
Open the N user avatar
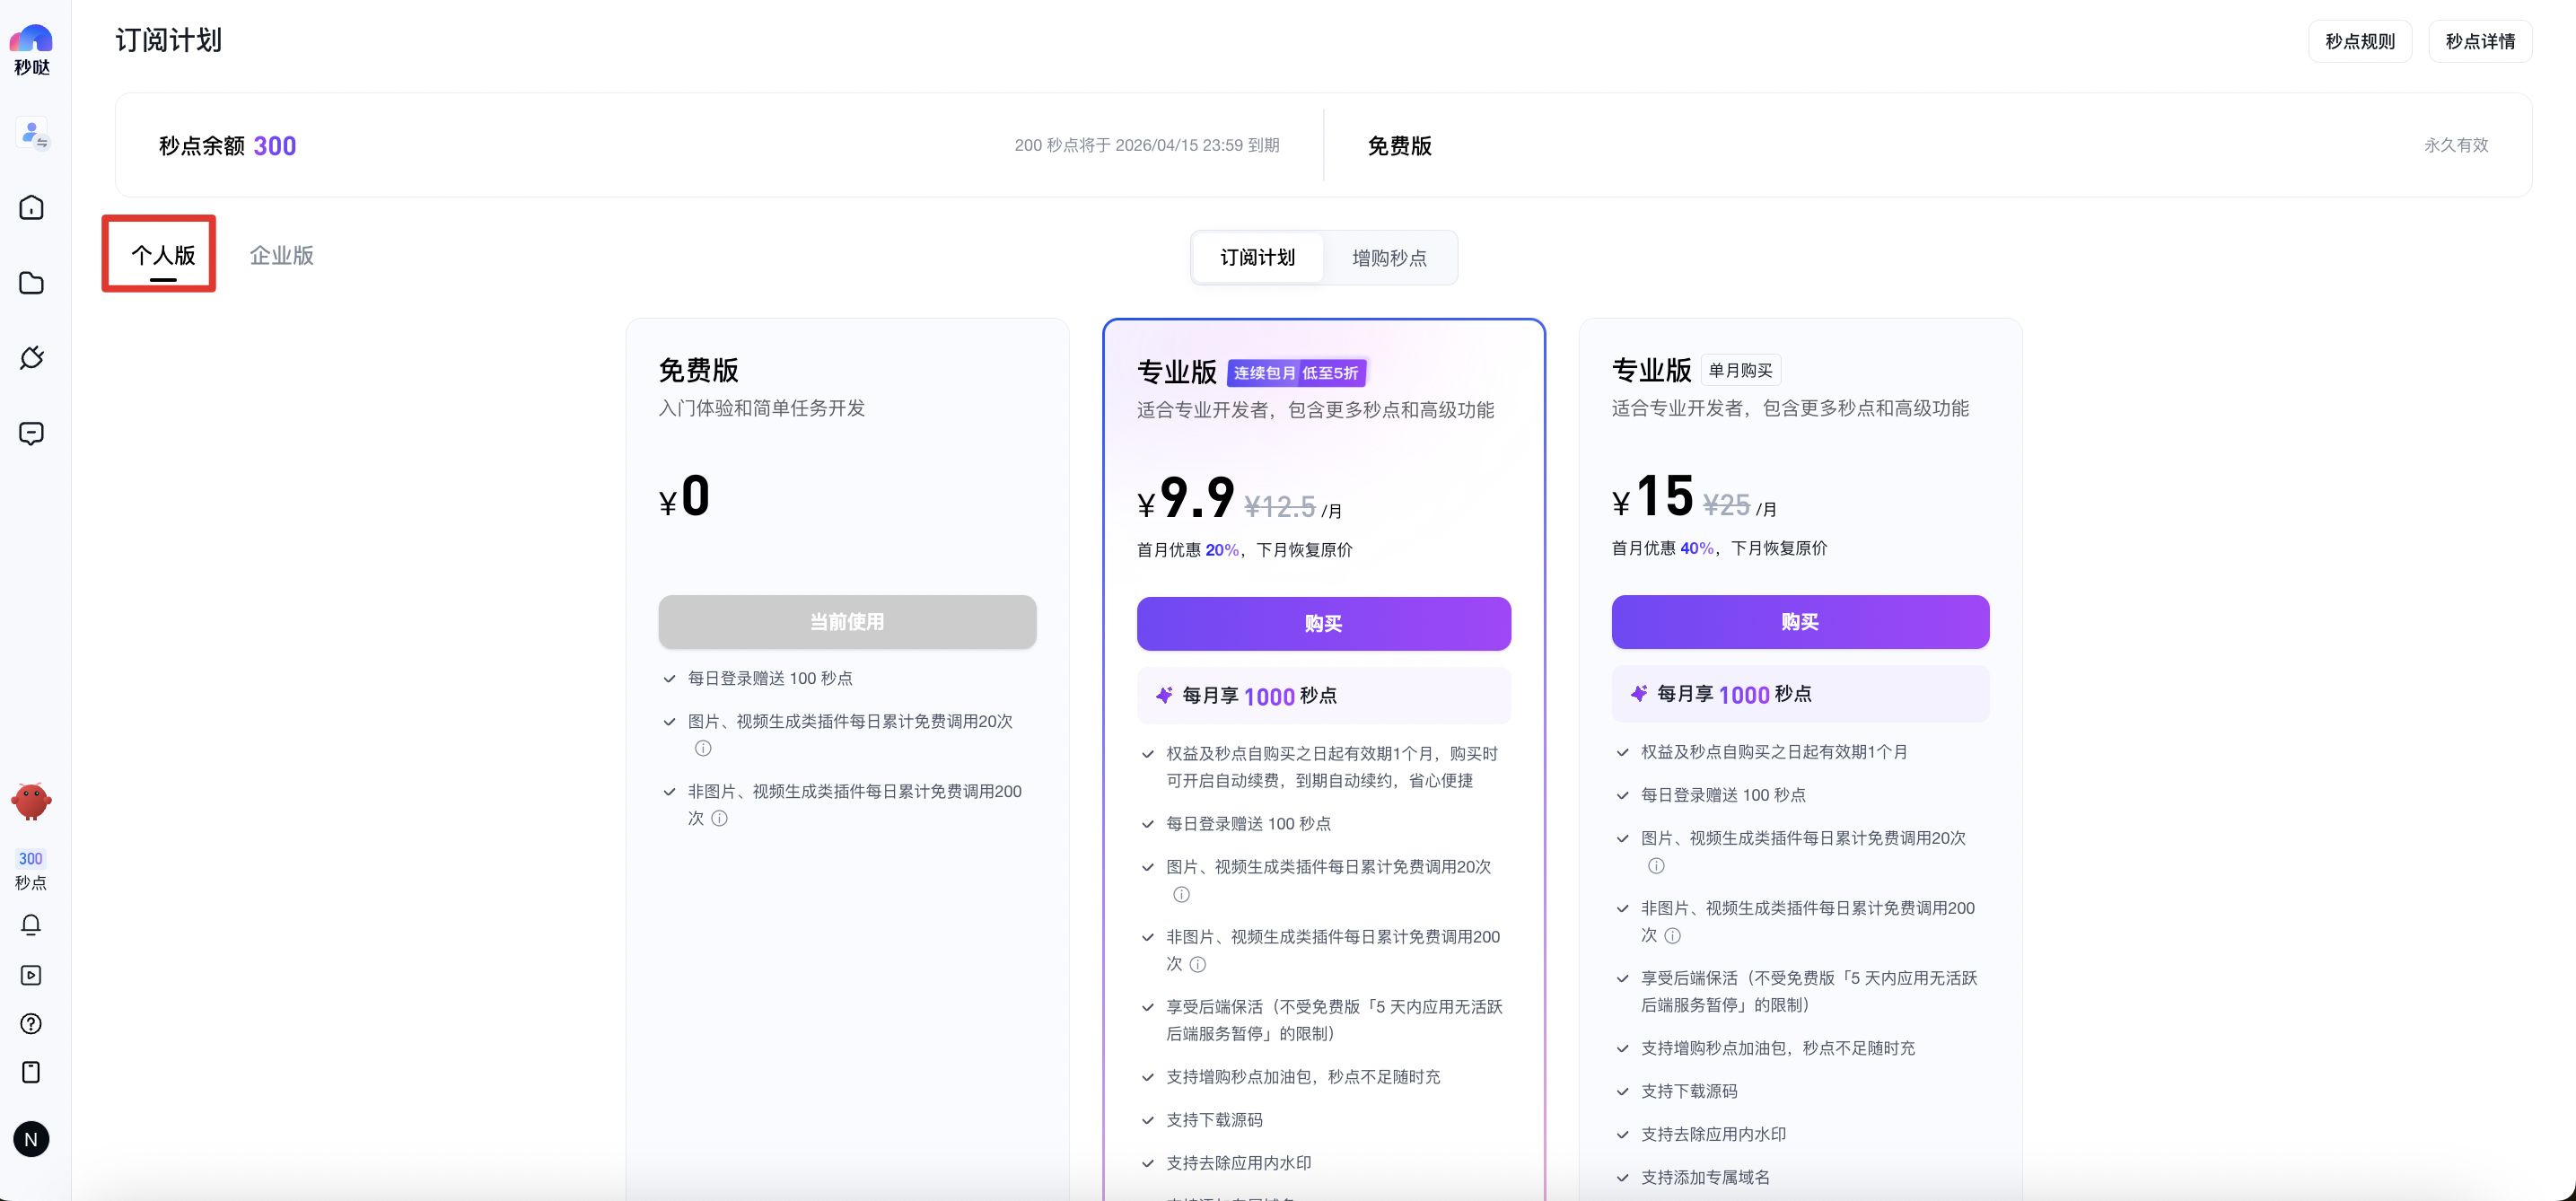[x=31, y=1139]
